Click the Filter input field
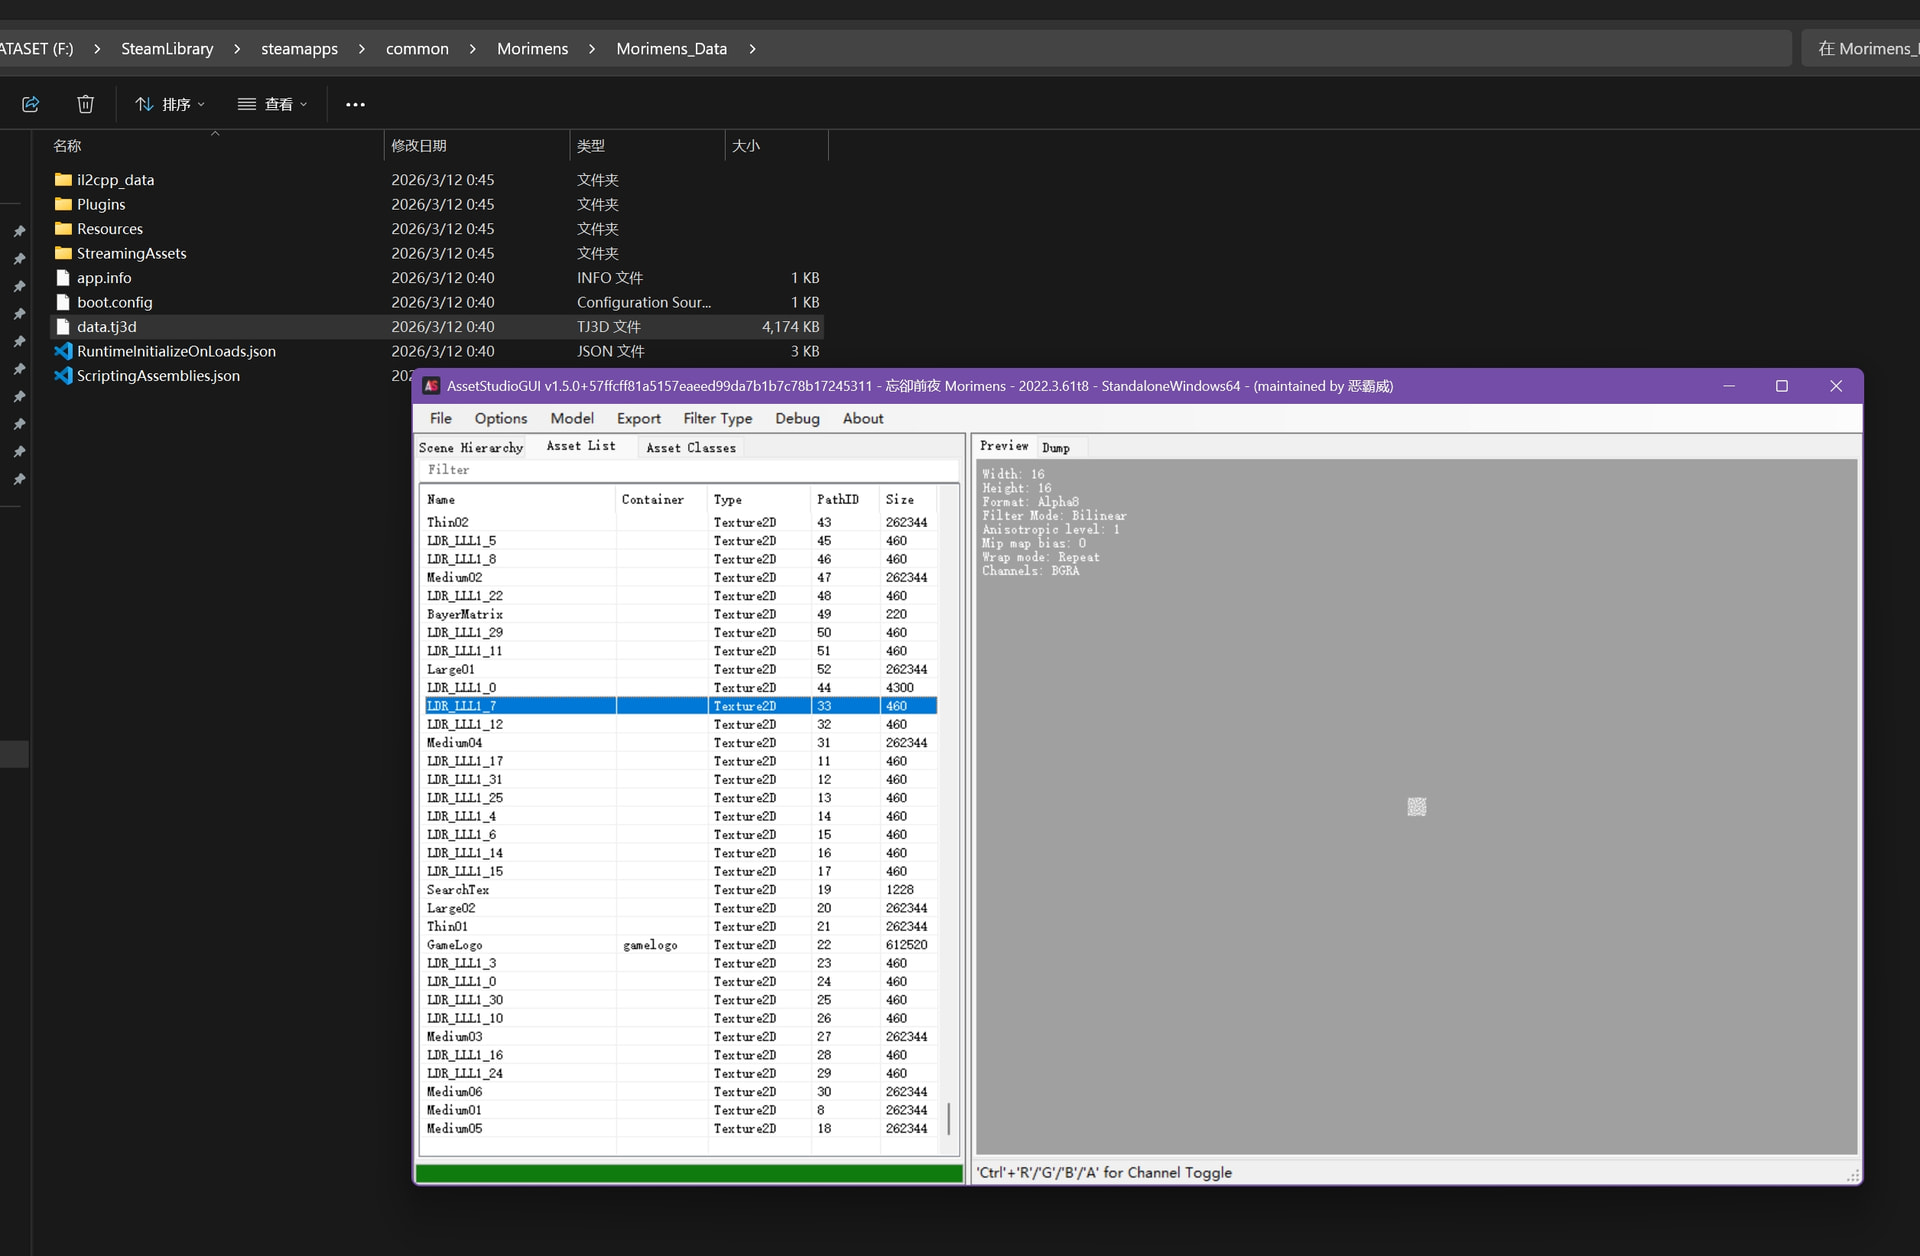Image resolution: width=1920 pixels, height=1256 pixels. (688, 470)
